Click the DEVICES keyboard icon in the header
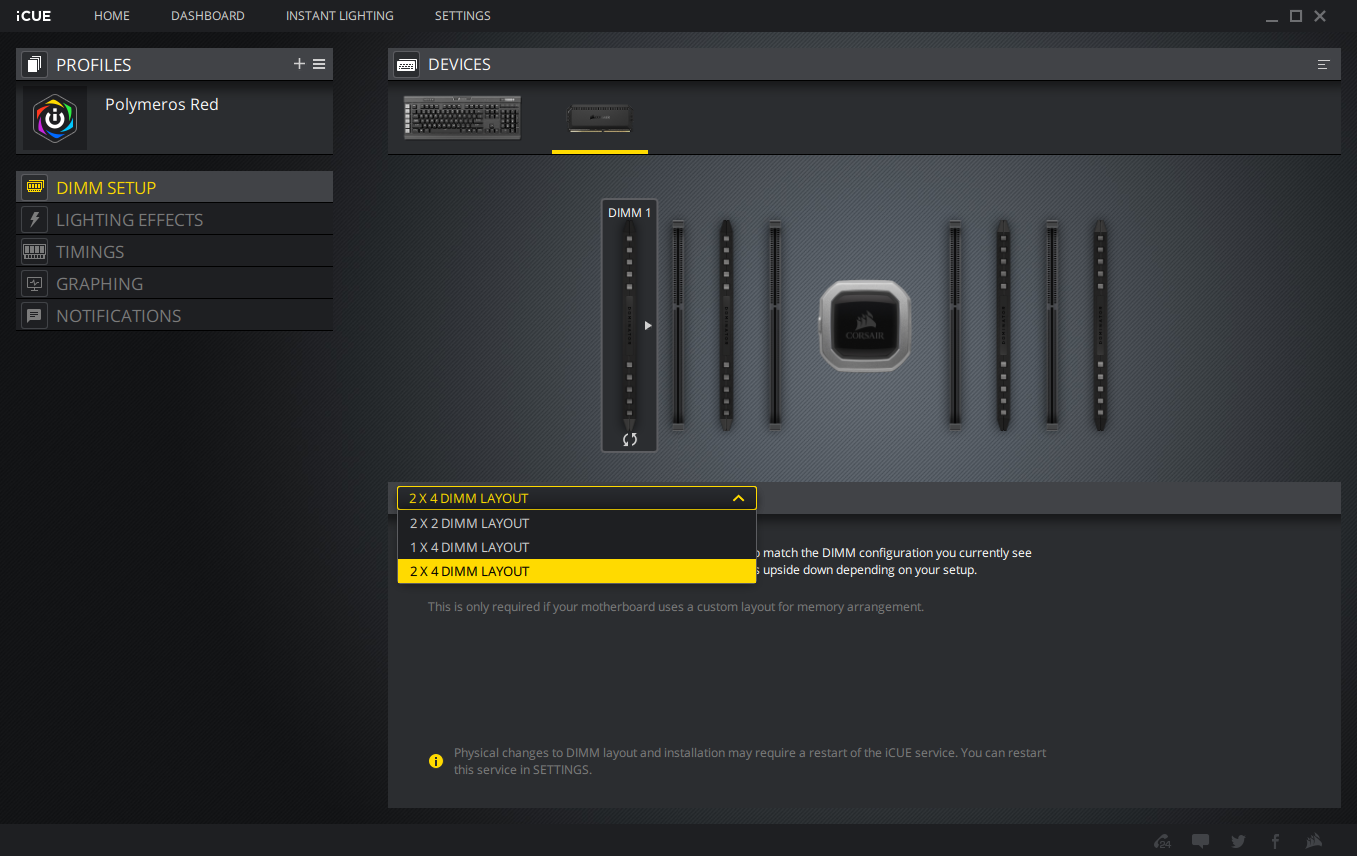This screenshot has width=1357, height=856. (x=407, y=65)
